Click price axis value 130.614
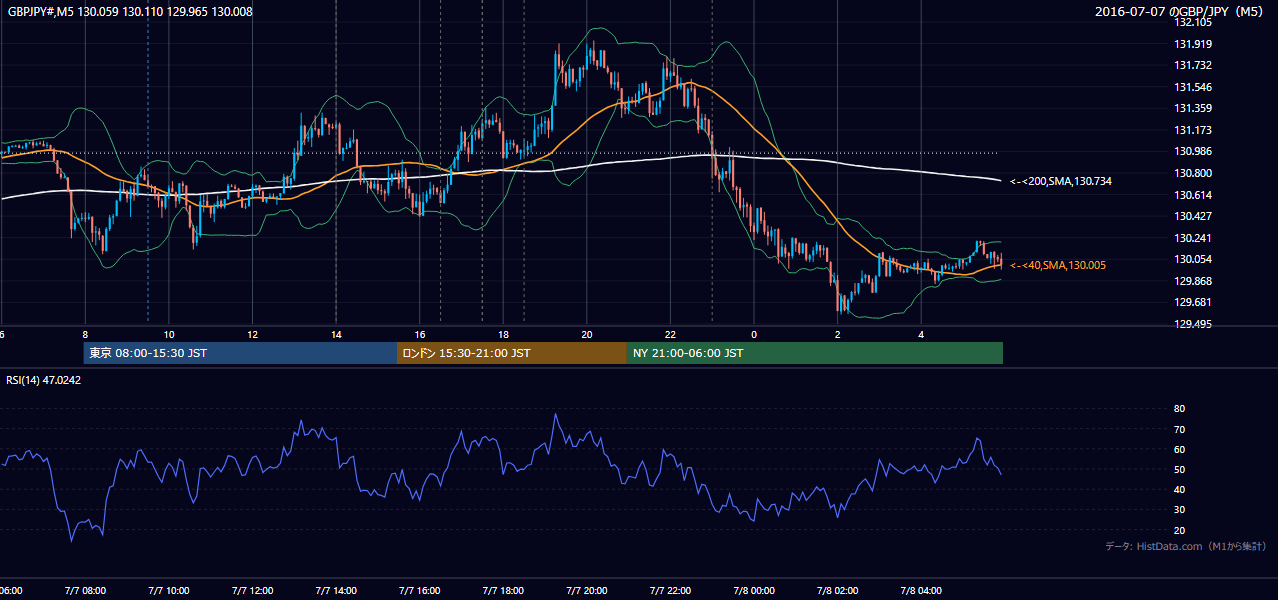This screenshot has height=600, width=1278. (1194, 195)
